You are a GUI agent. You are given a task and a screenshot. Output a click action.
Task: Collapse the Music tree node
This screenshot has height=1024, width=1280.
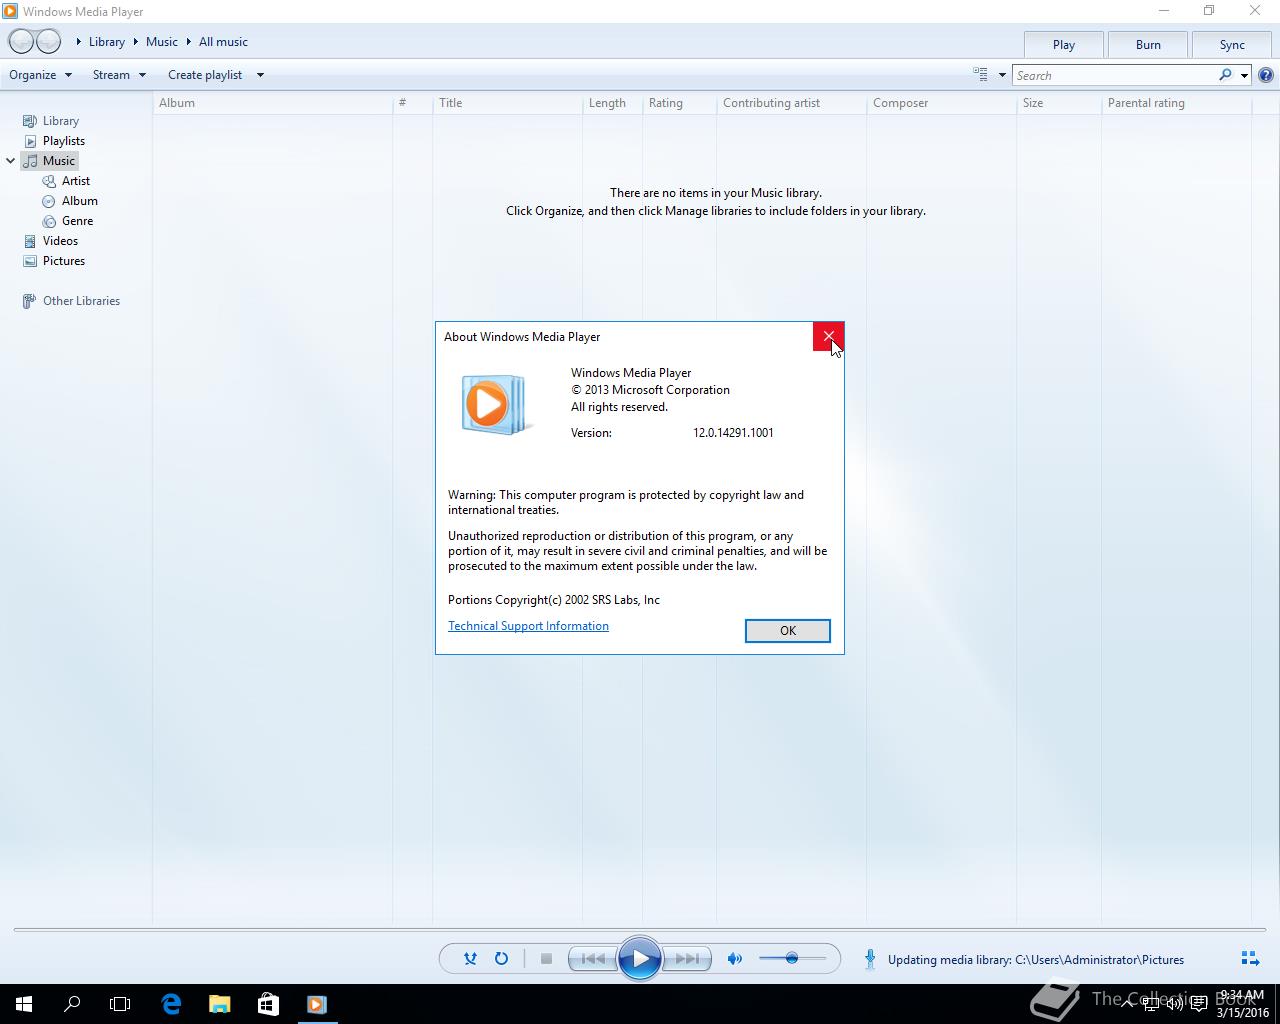point(11,161)
